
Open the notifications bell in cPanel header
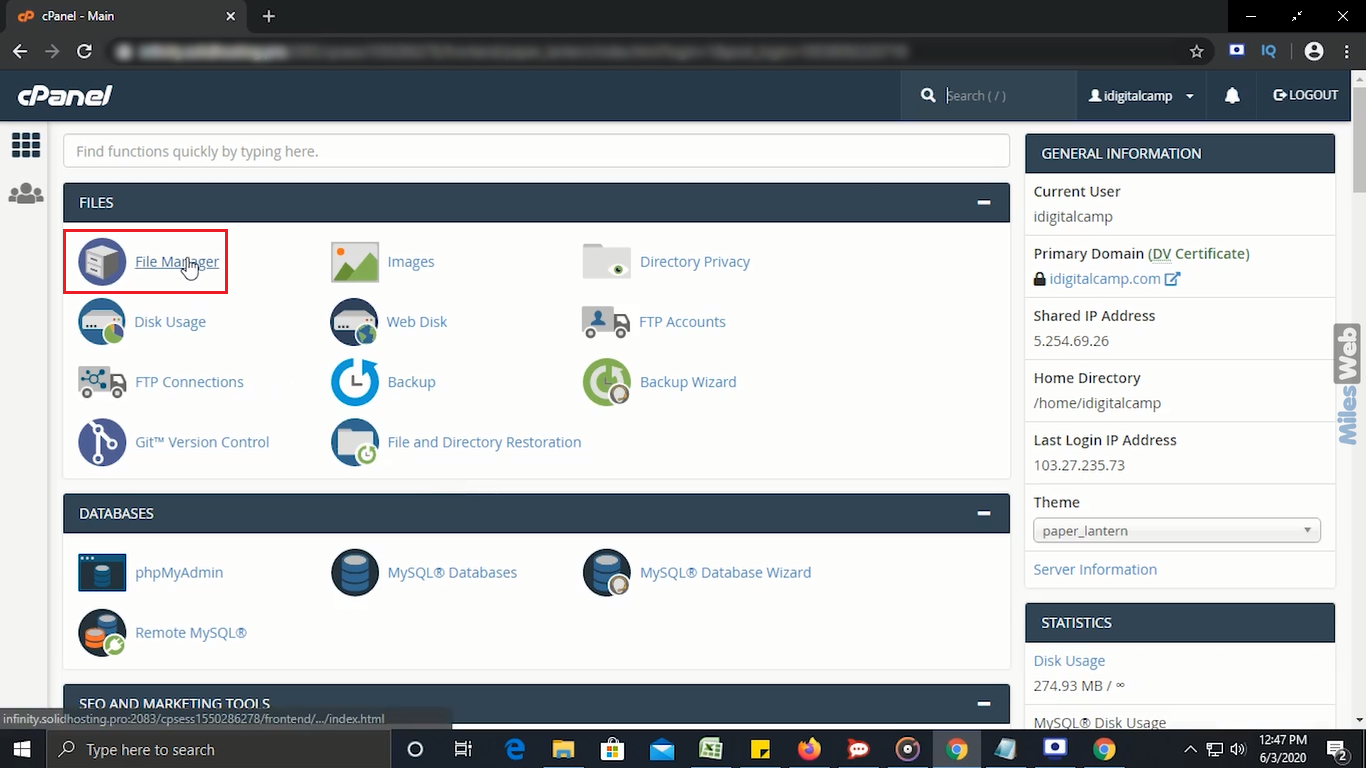pos(1232,96)
